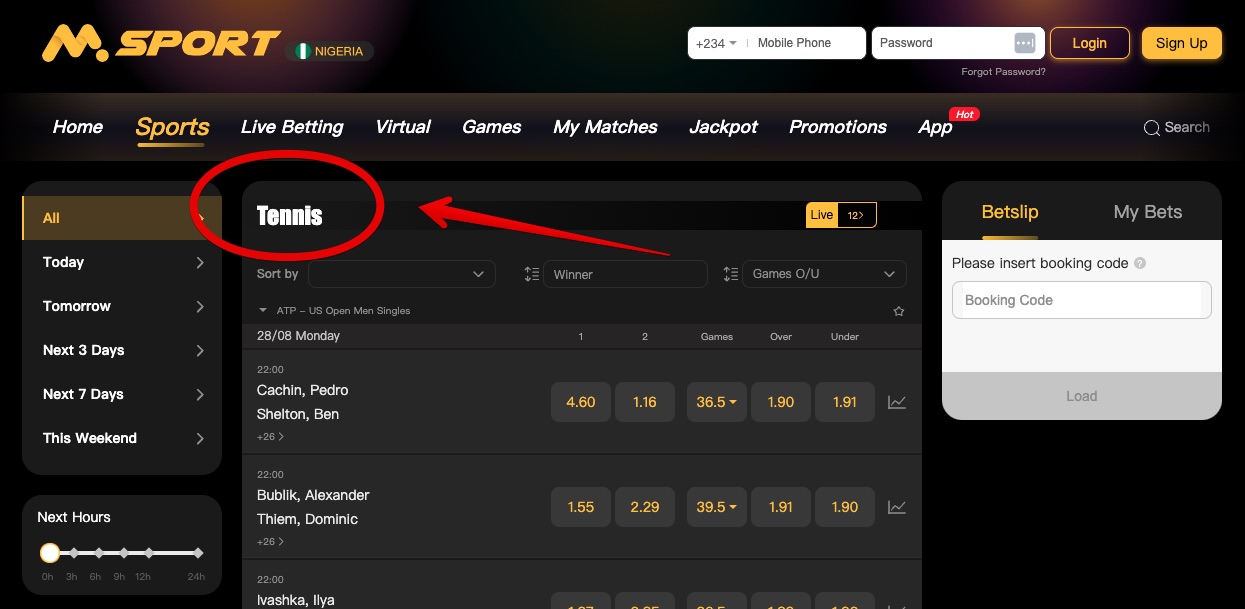Viewport: 1245px width, 609px height.
Task: Open the Cachin, Pedro match
Action: [303, 390]
